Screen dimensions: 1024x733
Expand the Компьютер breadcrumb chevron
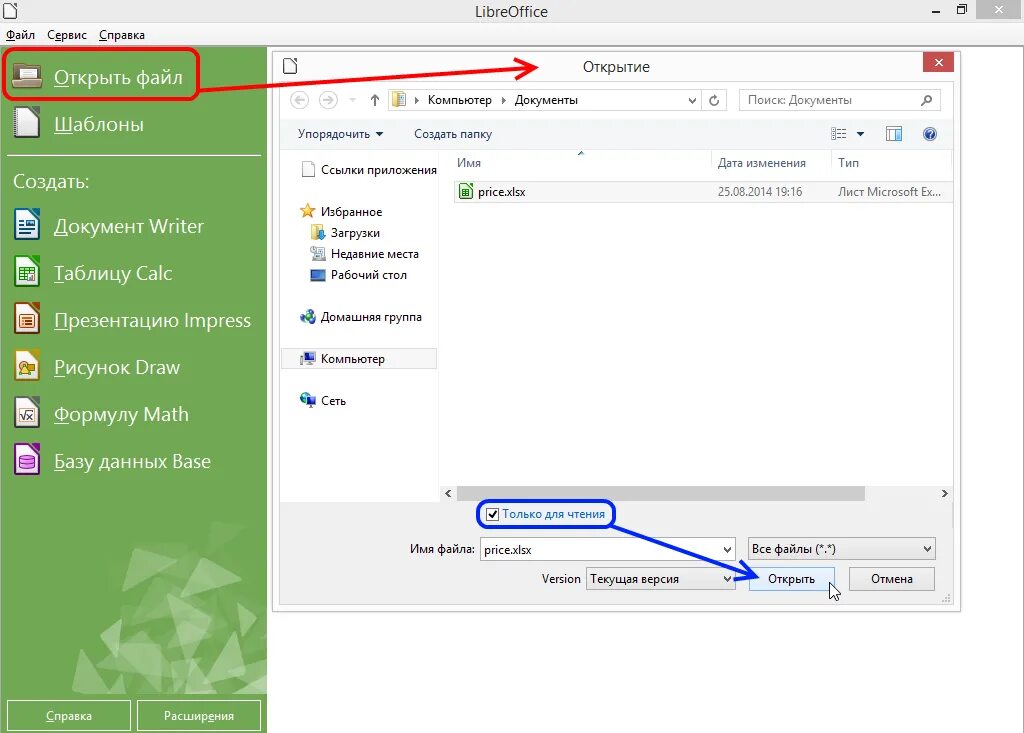417,100
